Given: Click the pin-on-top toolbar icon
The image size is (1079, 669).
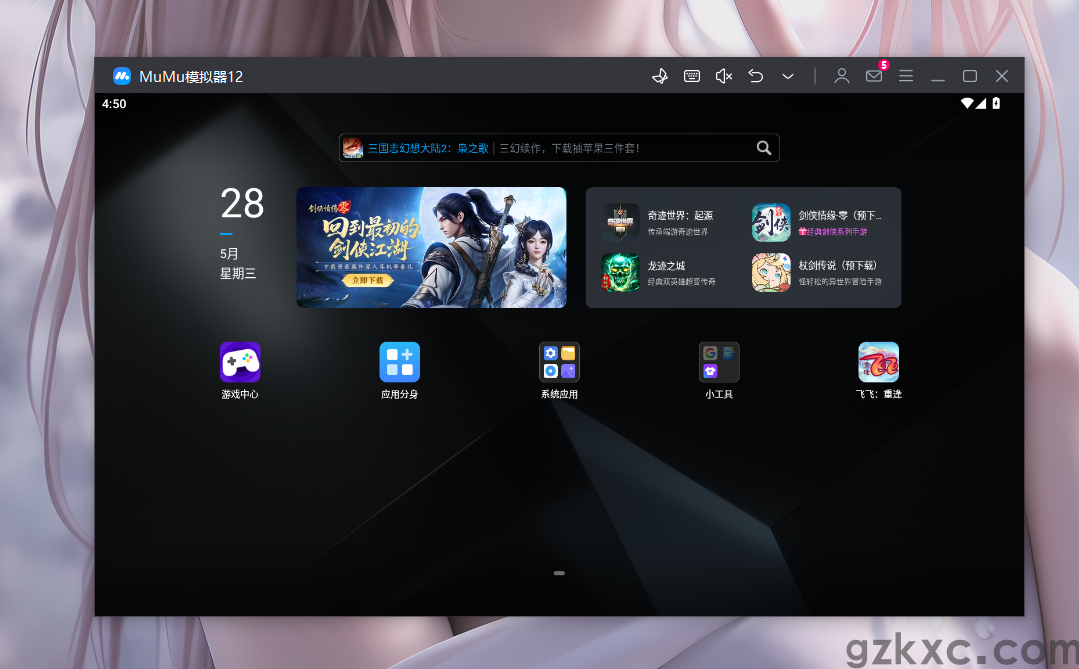Looking at the screenshot, I should tap(660, 76).
